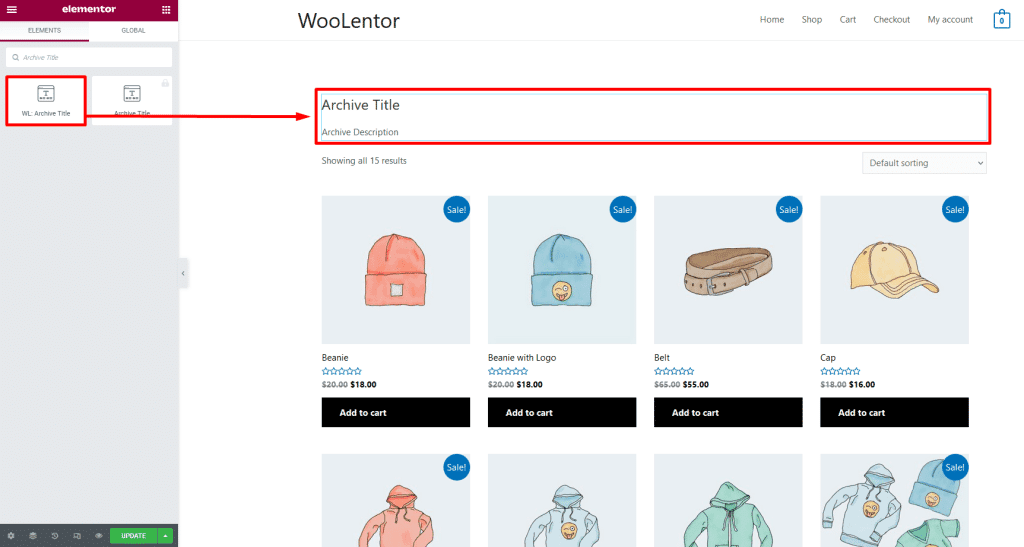Select the WL: Archive Title widget
This screenshot has height=547, width=1024.
coord(46,100)
